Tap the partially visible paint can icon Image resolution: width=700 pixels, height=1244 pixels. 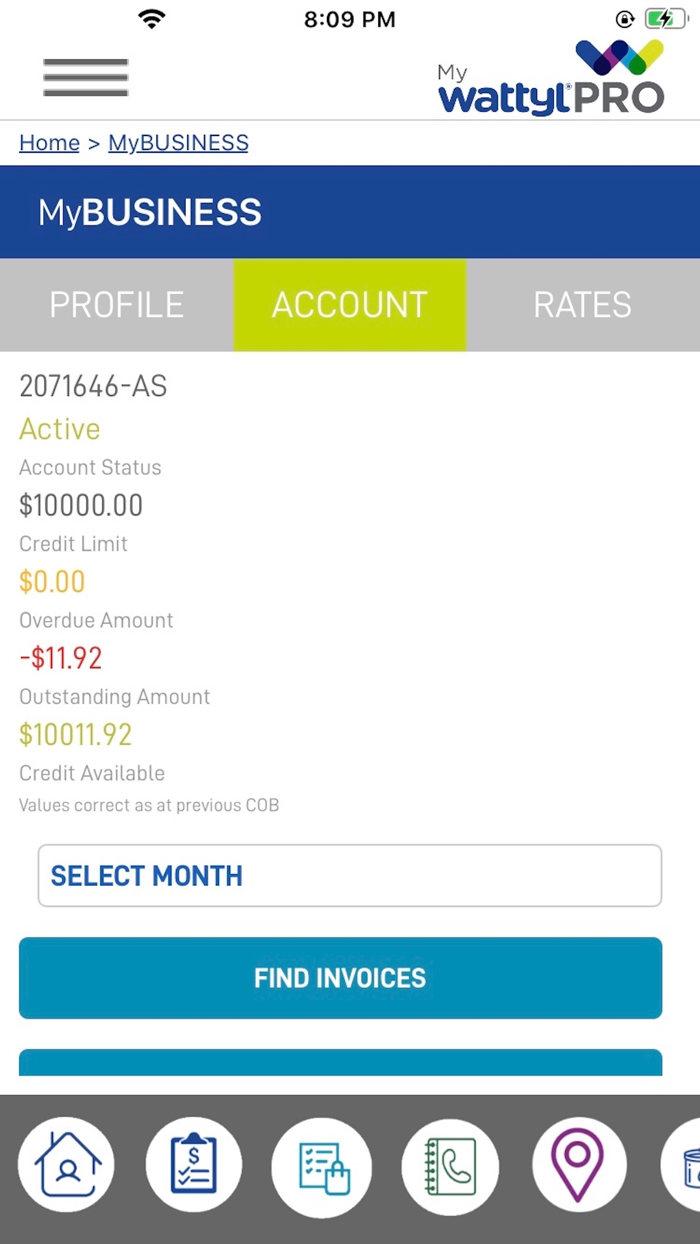(x=685, y=1167)
